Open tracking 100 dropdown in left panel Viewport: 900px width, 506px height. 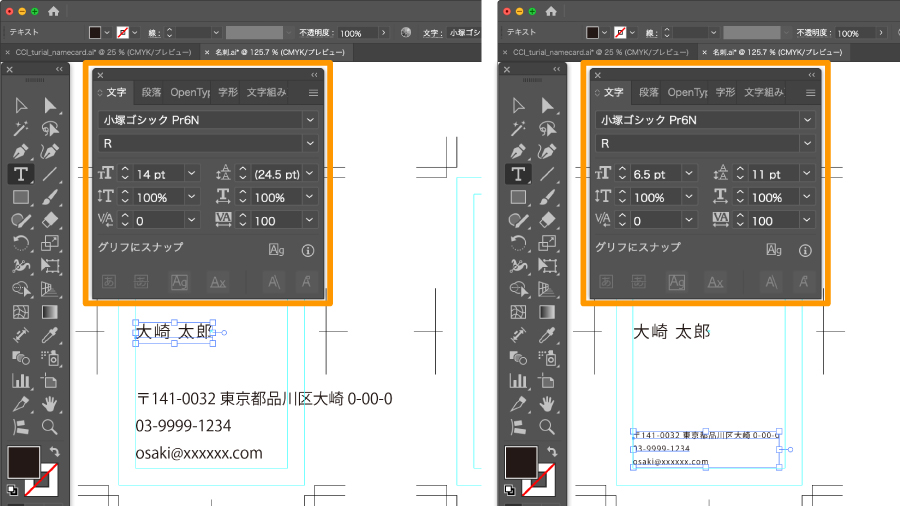click(x=310, y=220)
